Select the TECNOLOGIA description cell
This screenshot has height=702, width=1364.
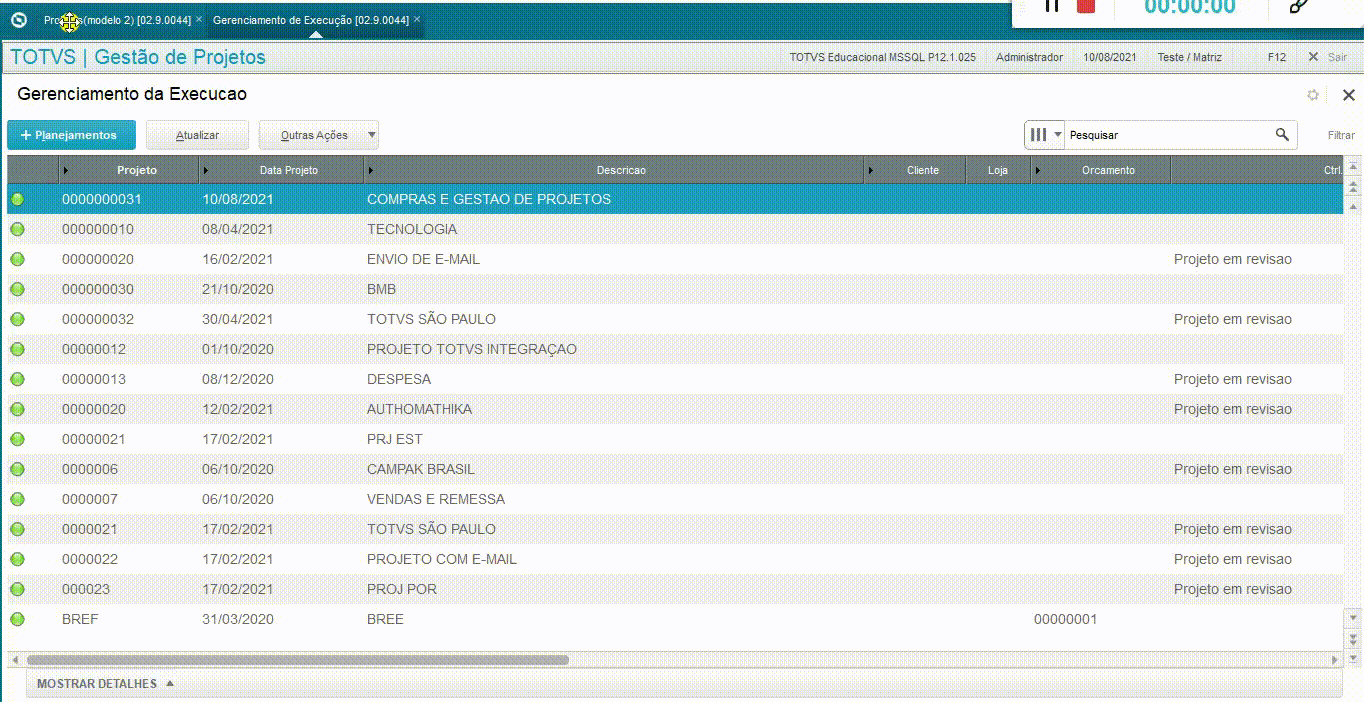pos(412,229)
